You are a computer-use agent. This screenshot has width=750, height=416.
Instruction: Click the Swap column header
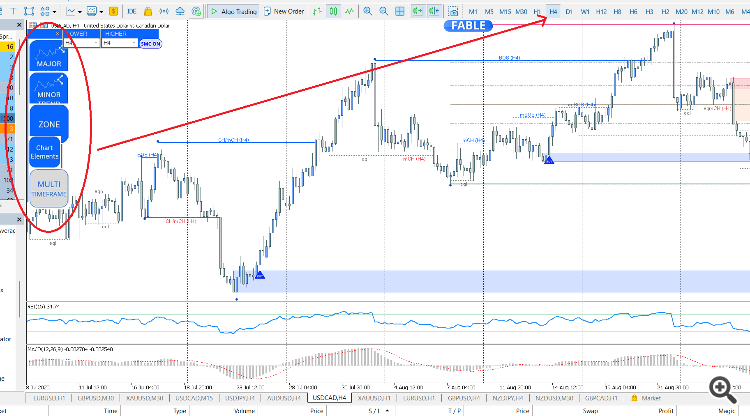pos(590,411)
